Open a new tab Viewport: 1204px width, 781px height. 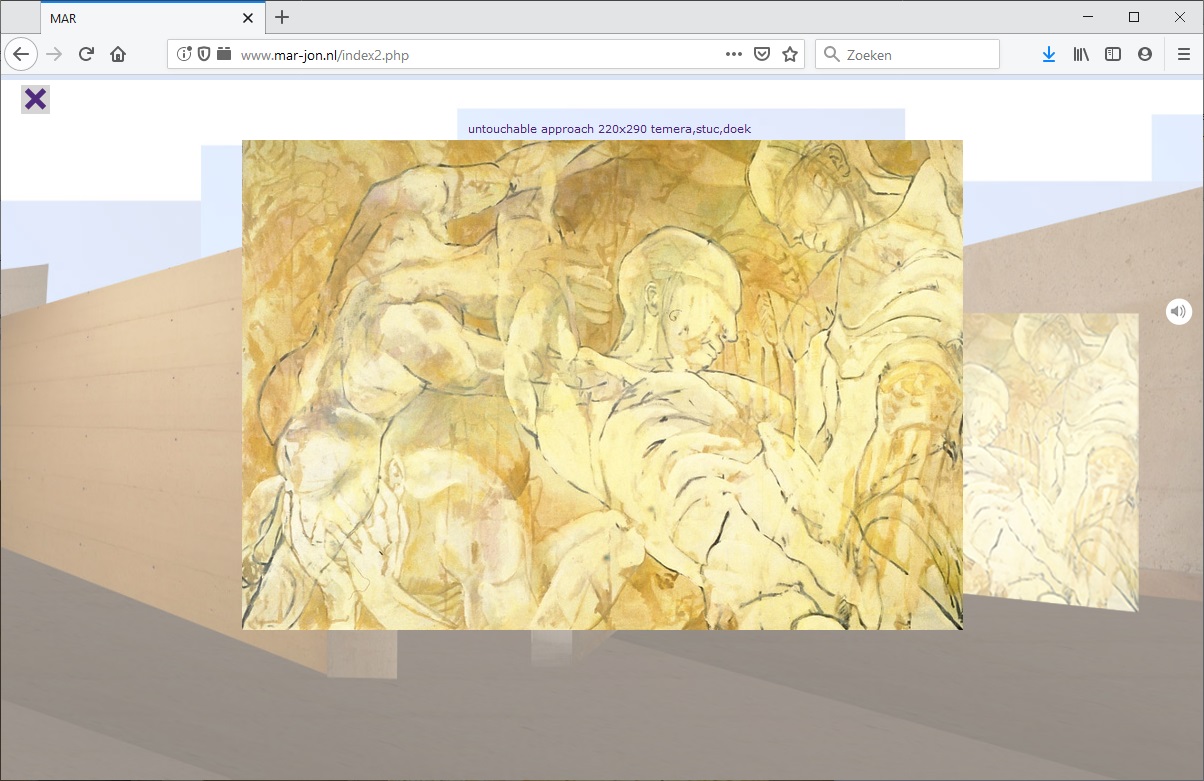tap(282, 18)
